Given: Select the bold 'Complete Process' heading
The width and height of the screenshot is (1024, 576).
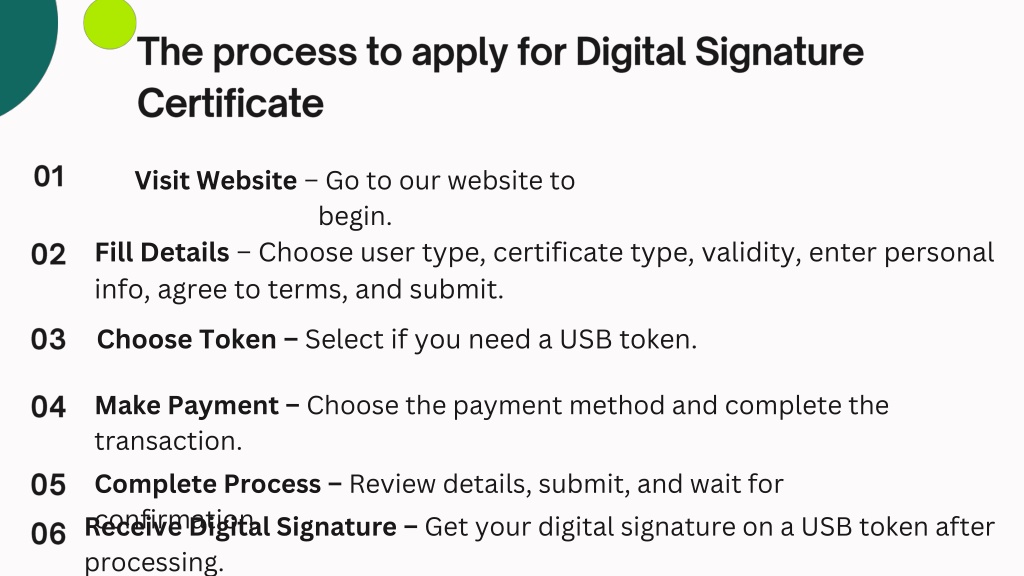Looking at the screenshot, I should click(x=208, y=484).
